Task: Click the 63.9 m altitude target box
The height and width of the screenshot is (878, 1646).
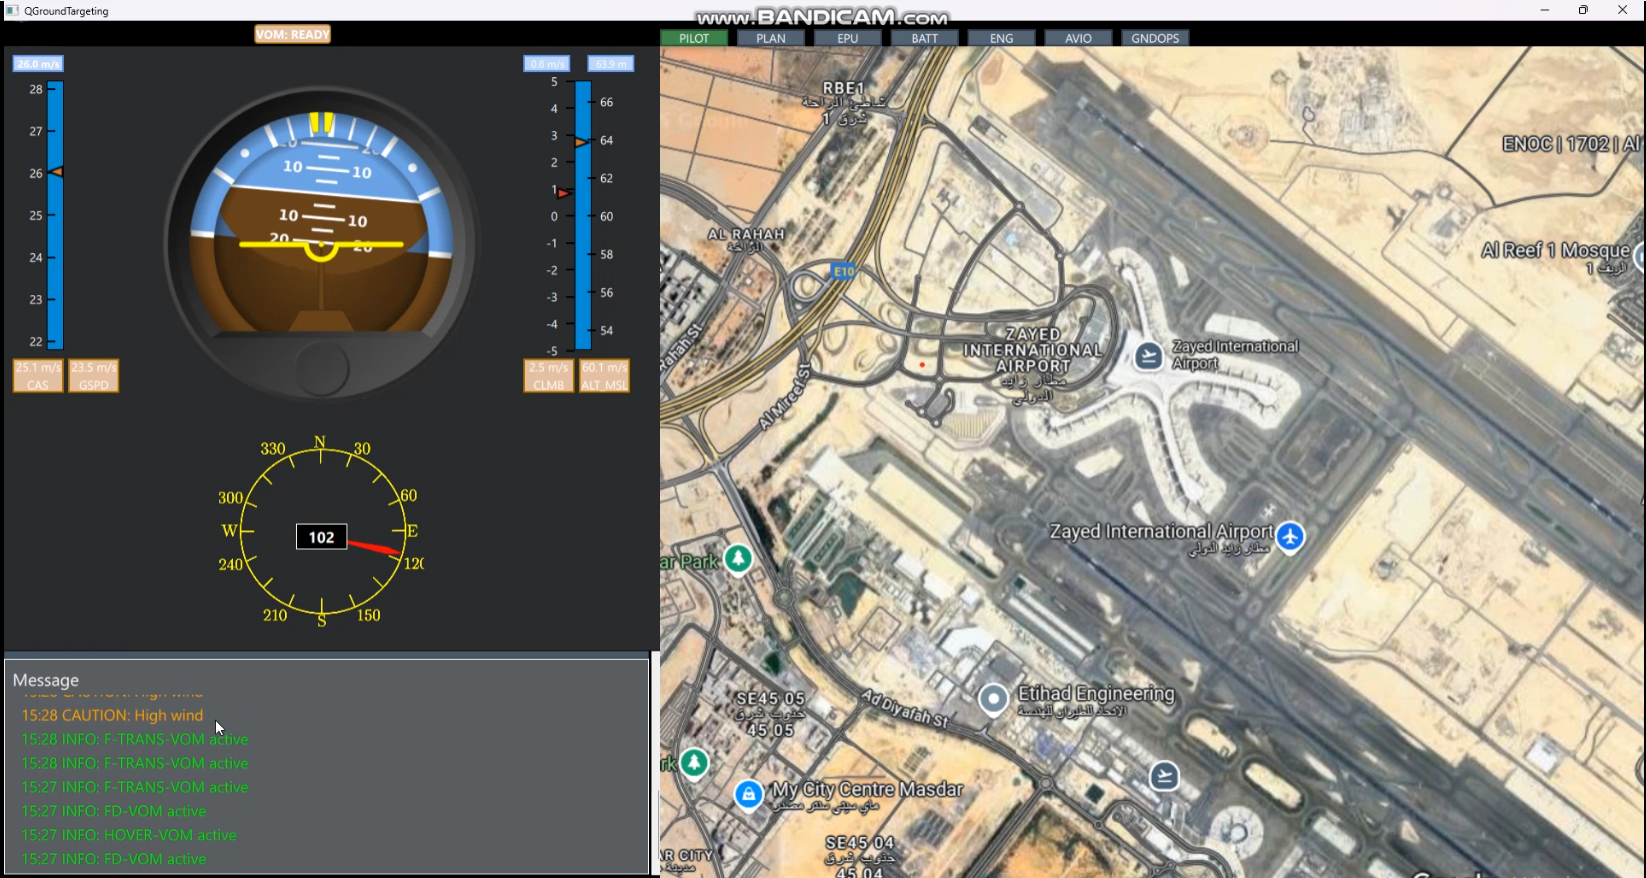Action: (x=610, y=64)
